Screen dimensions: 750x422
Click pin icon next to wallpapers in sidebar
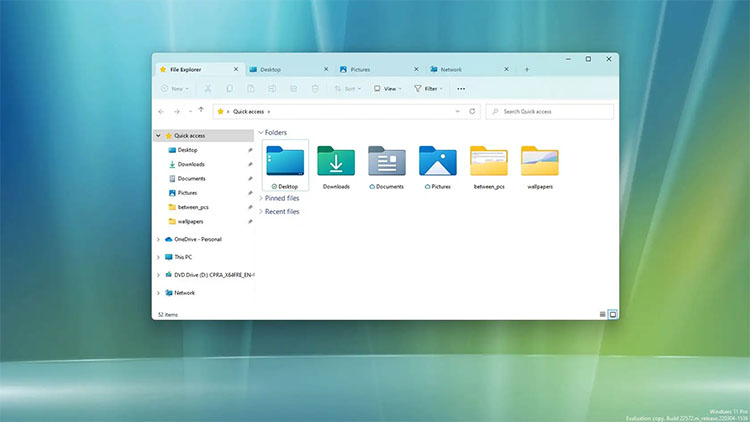coord(250,222)
